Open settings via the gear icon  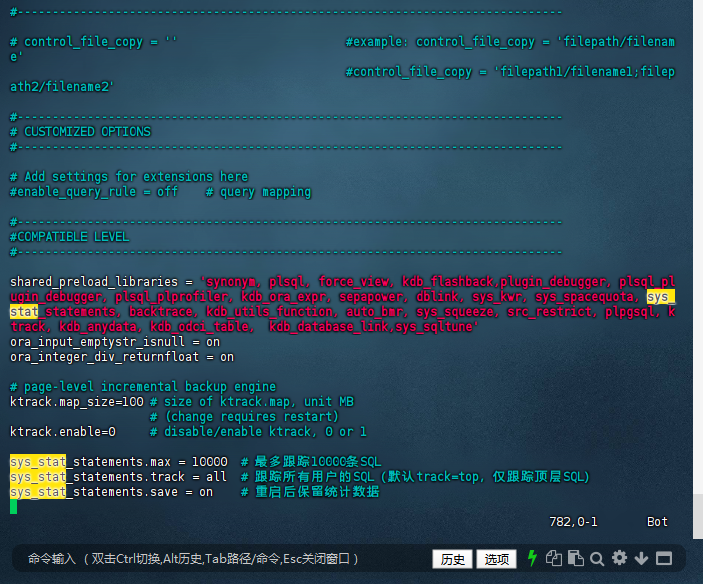point(619,558)
